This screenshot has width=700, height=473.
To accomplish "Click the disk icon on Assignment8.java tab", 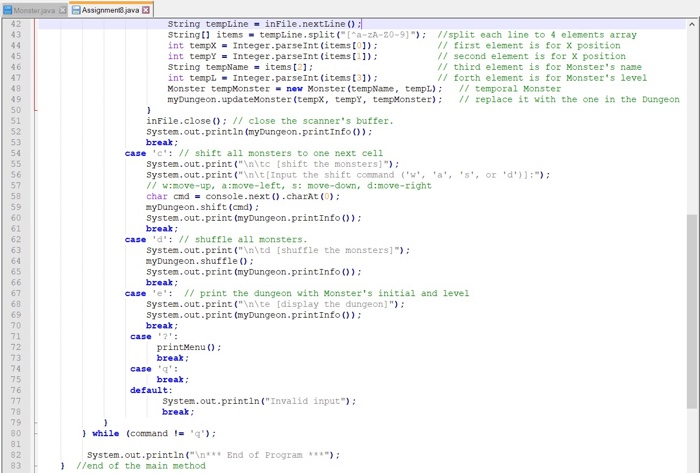I will pos(76,10).
